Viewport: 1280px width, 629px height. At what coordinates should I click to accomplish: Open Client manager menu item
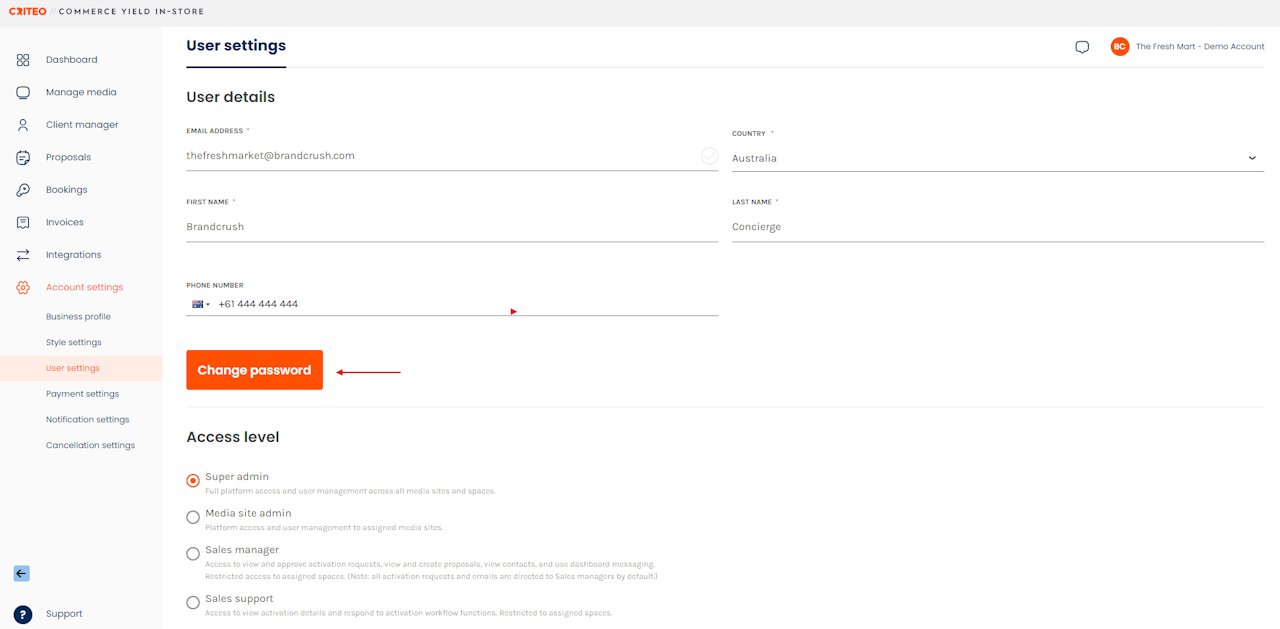(x=82, y=125)
